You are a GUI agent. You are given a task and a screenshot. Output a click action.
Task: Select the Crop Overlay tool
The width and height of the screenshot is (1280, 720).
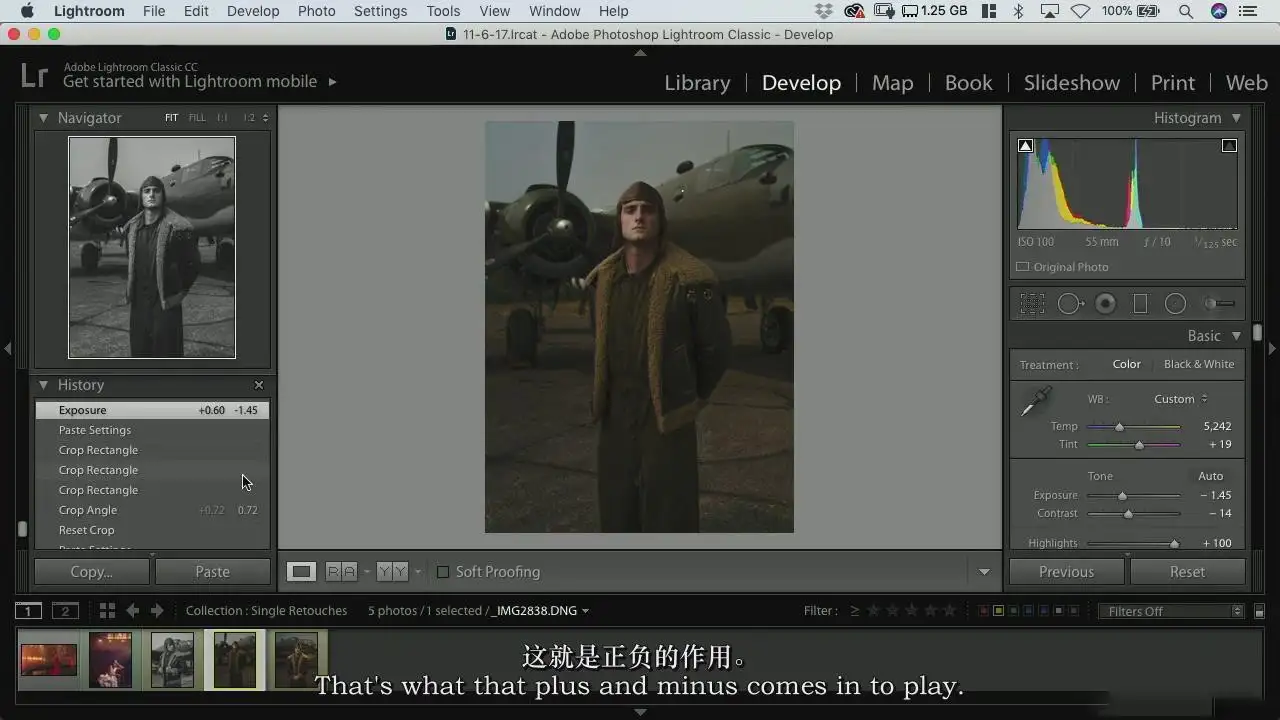tap(1032, 303)
